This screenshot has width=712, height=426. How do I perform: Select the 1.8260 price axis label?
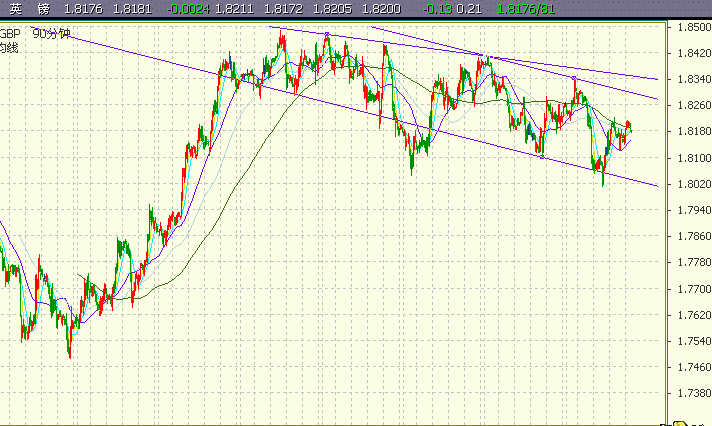click(694, 105)
